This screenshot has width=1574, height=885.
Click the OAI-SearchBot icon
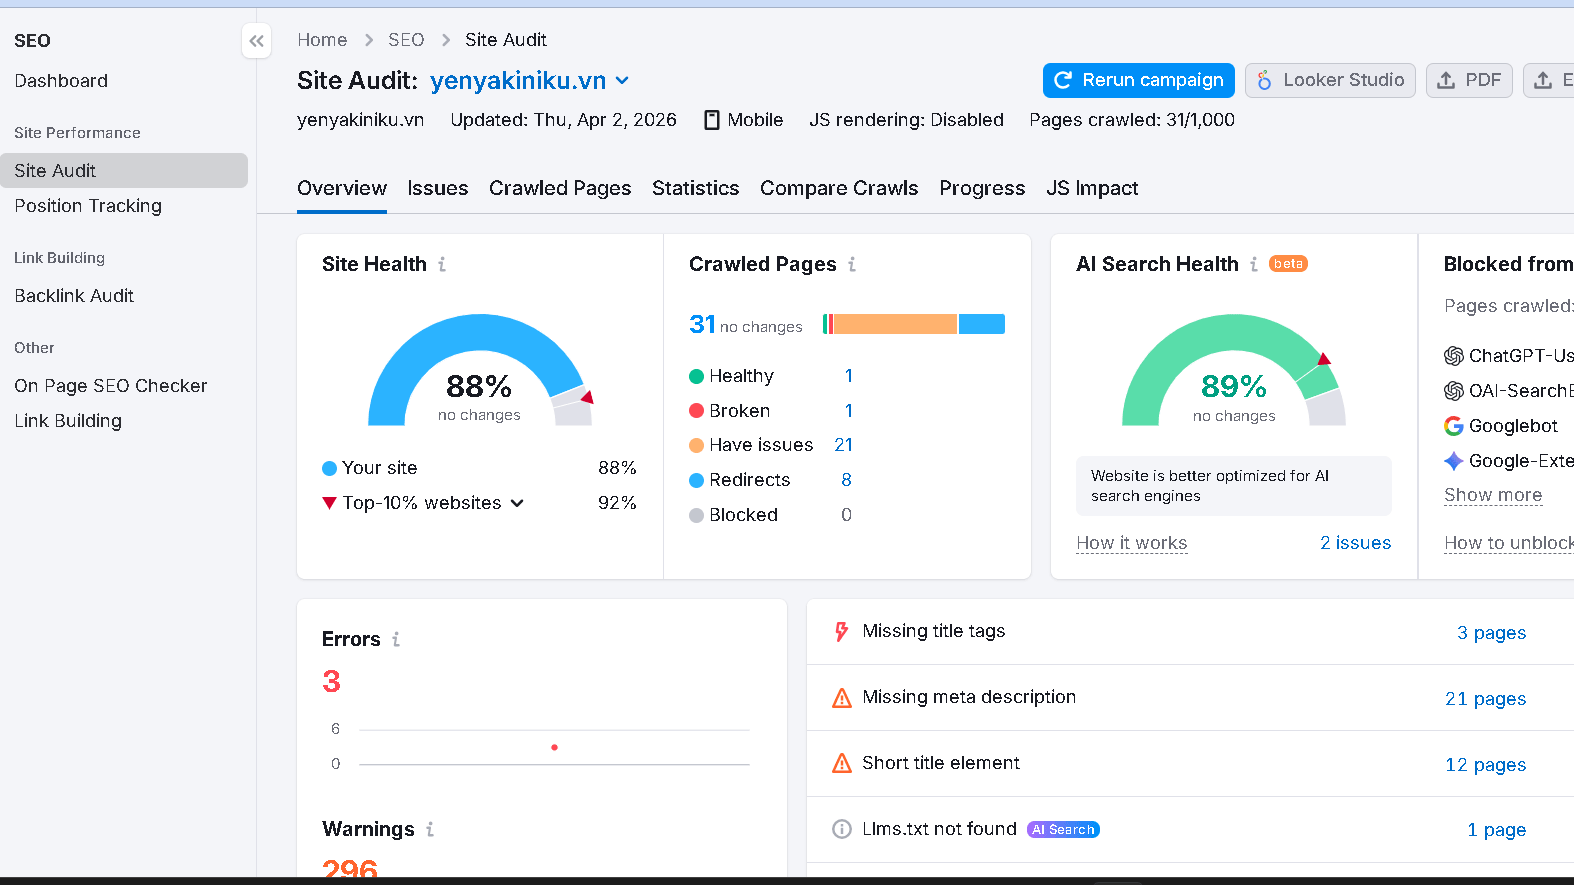(1454, 391)
